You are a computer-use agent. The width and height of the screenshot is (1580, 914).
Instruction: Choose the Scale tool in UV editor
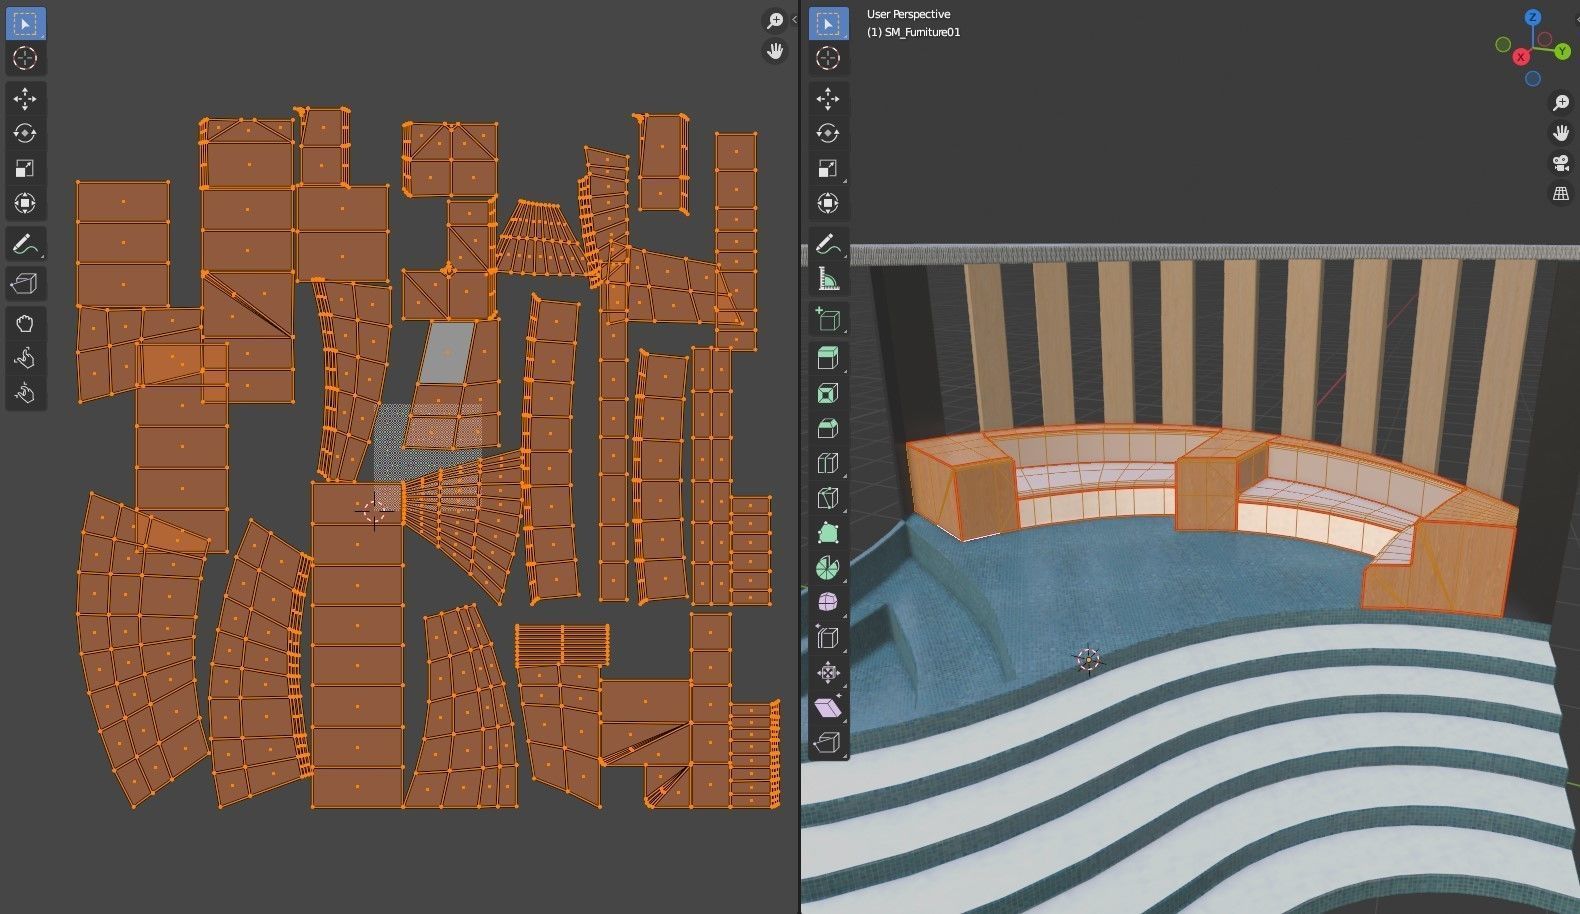click(x=25, y=168)
